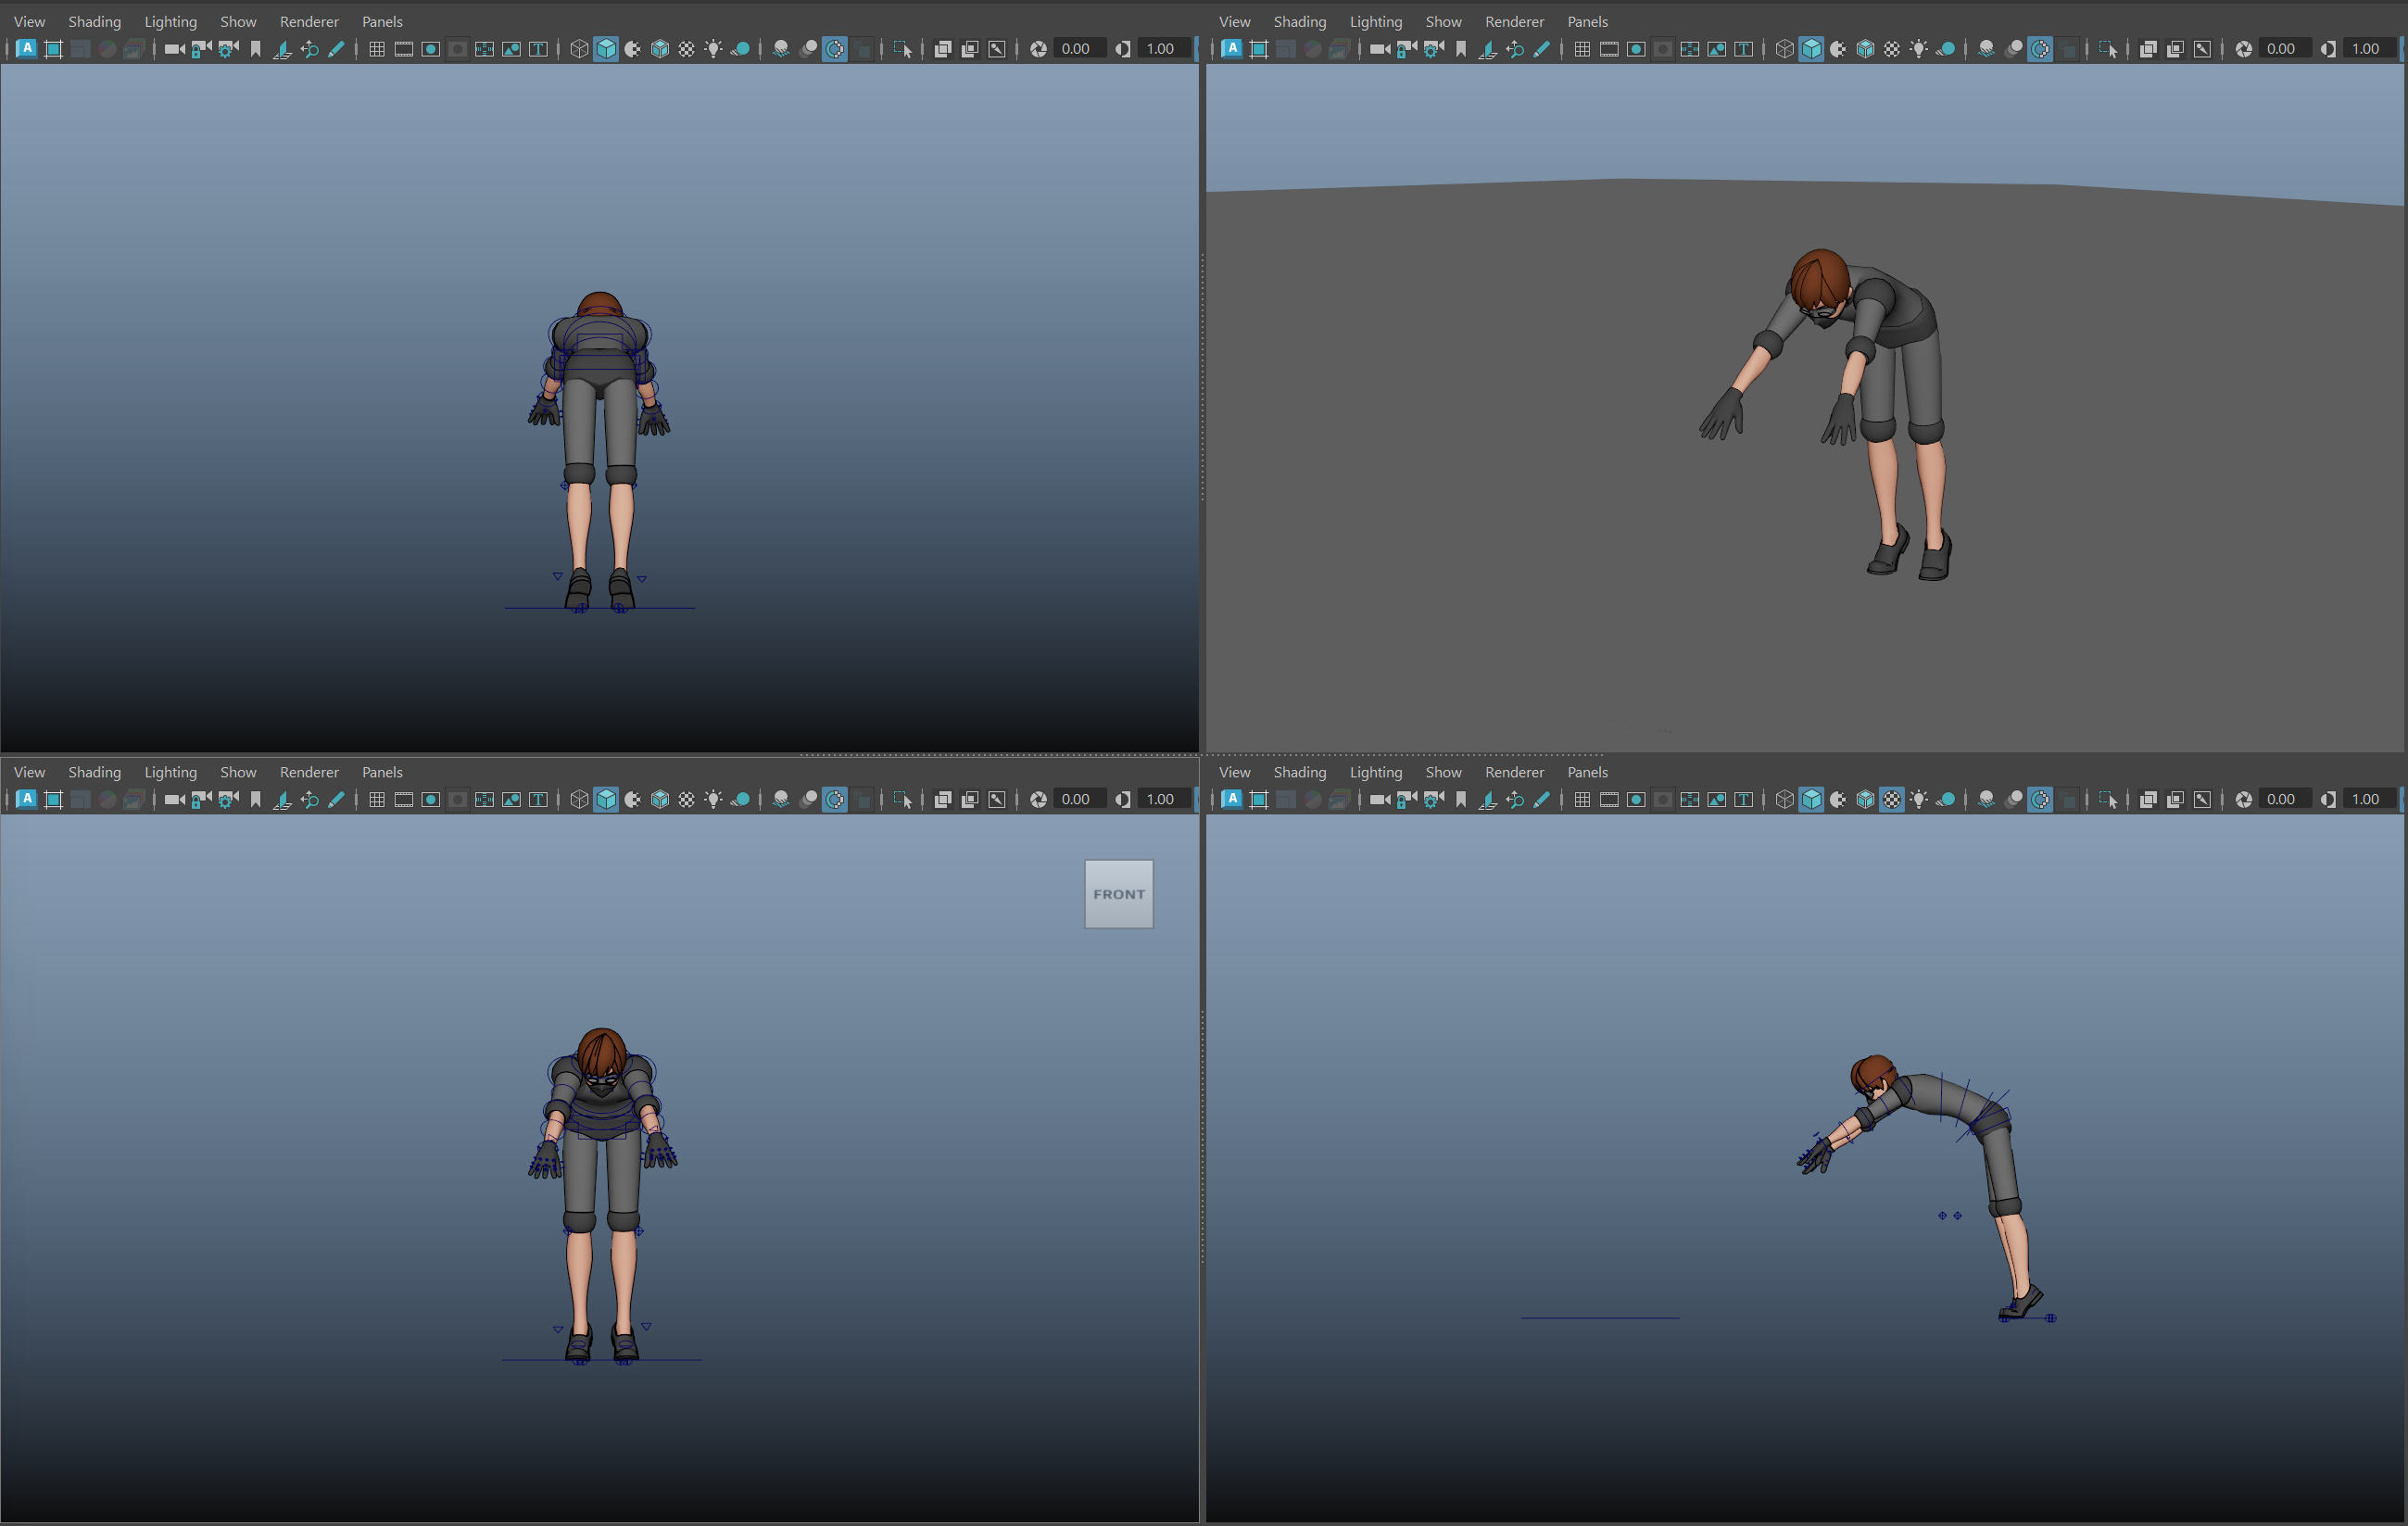The height and width of the screenshot is (1526, 2408).
Task: Click Isolate Select in top-right perspective panel
Action: pyautogui.click(x=2108, y=48)
